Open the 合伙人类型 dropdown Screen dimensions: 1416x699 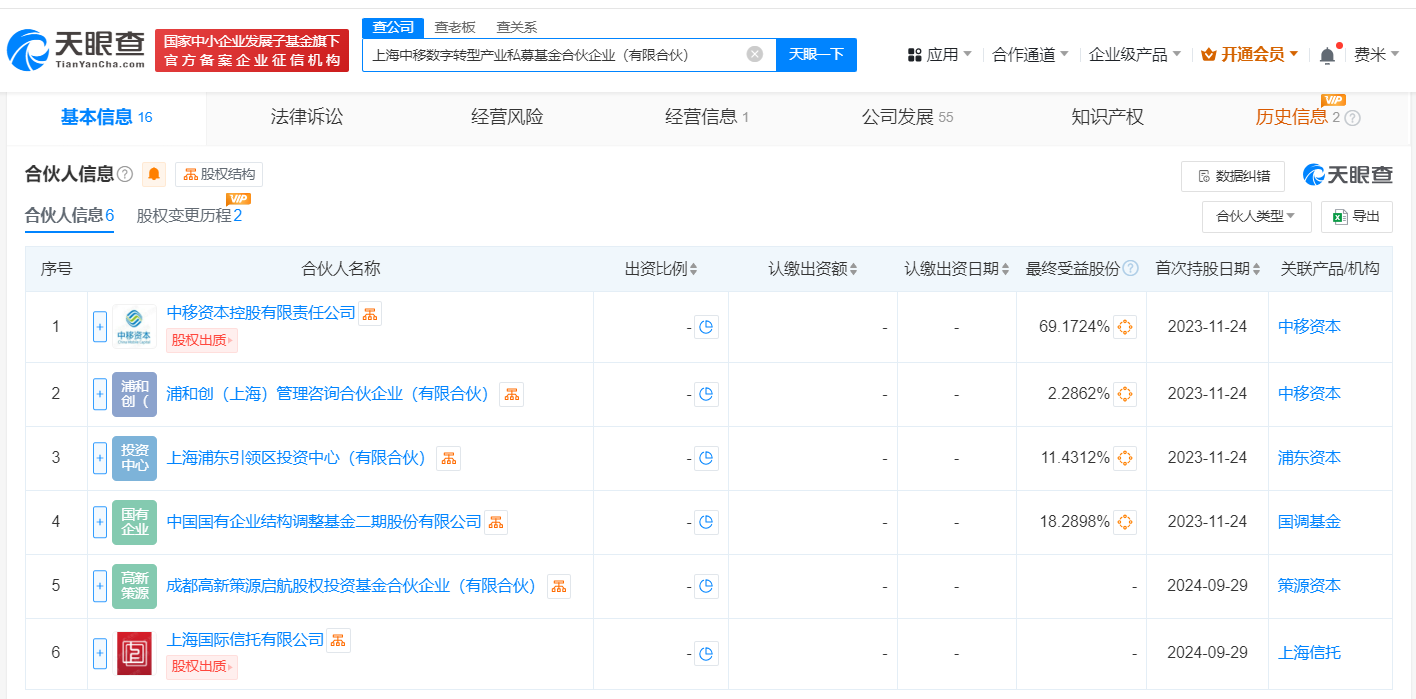(1256, 216)
